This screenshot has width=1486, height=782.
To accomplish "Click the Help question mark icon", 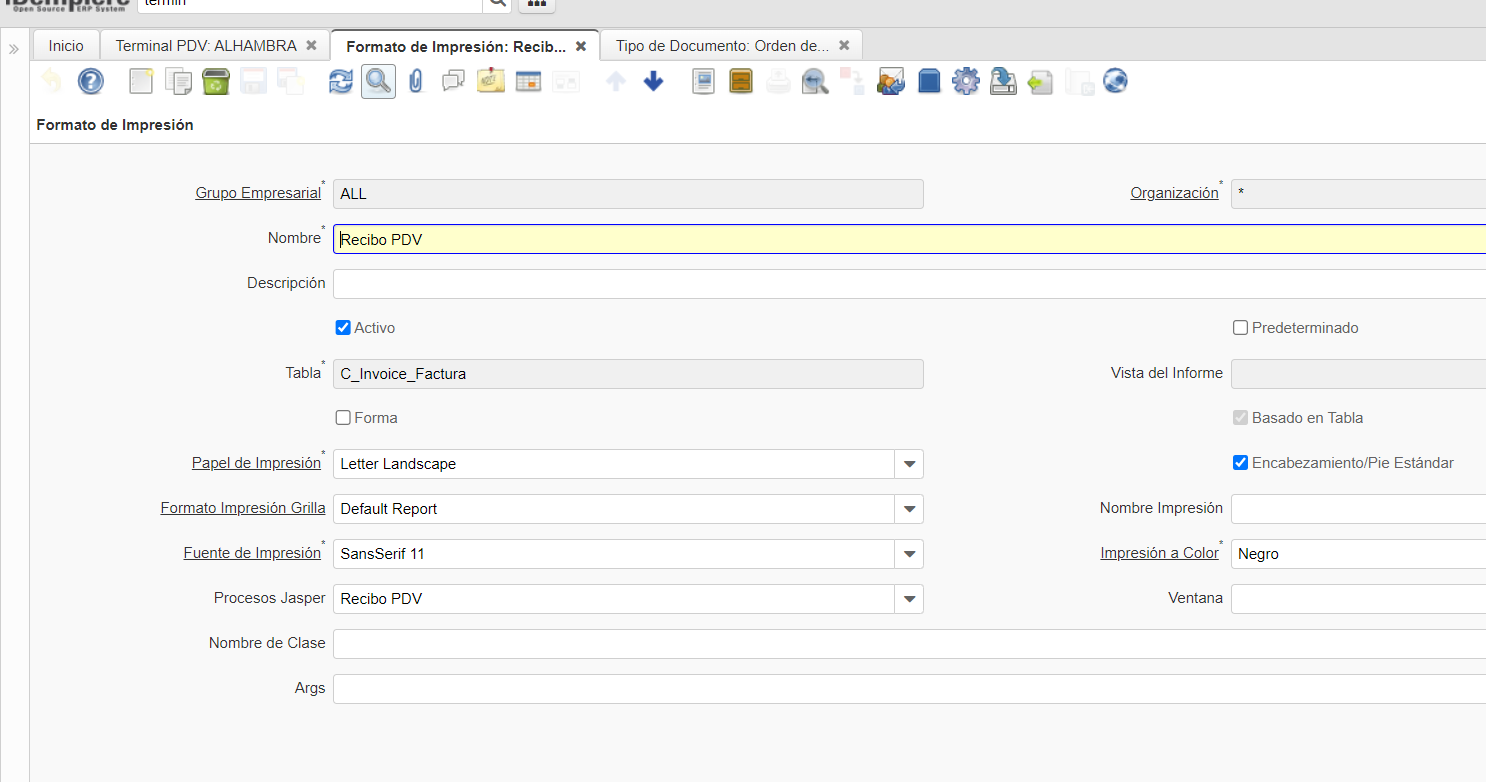I will 91,81.
